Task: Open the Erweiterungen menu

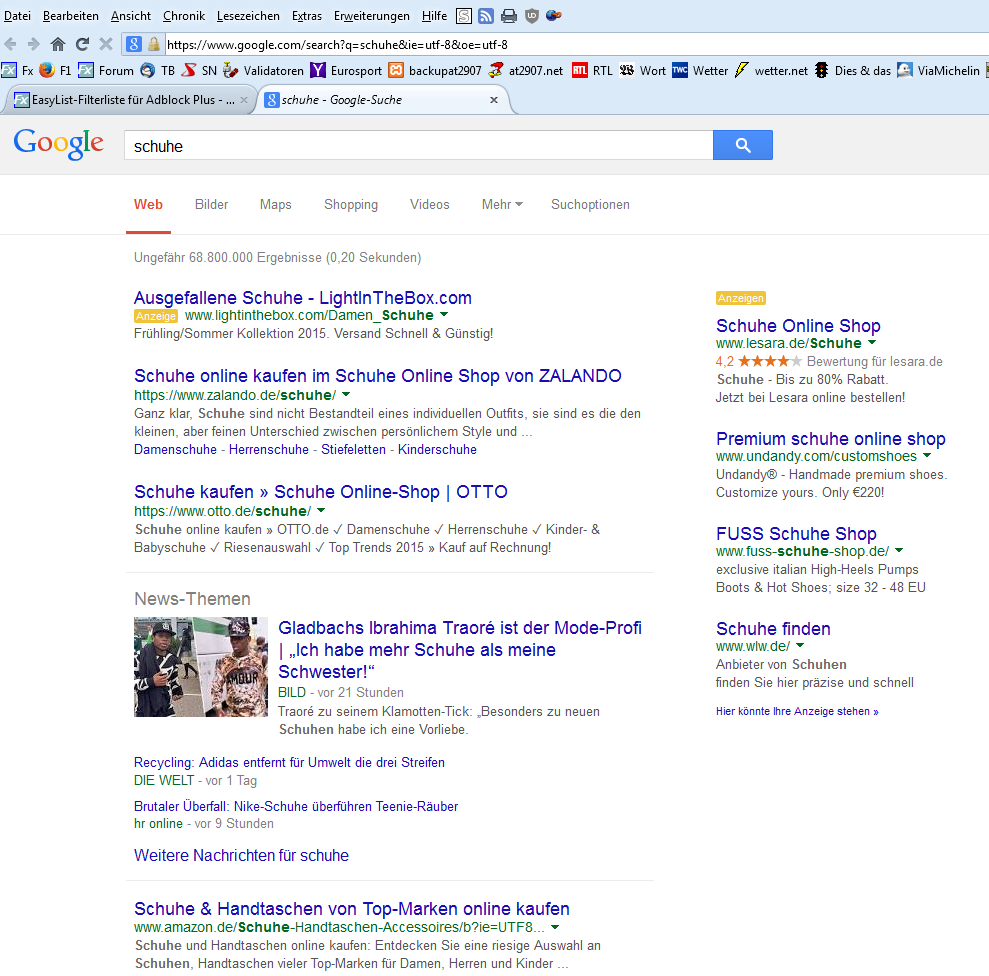Action: point(372,16)
